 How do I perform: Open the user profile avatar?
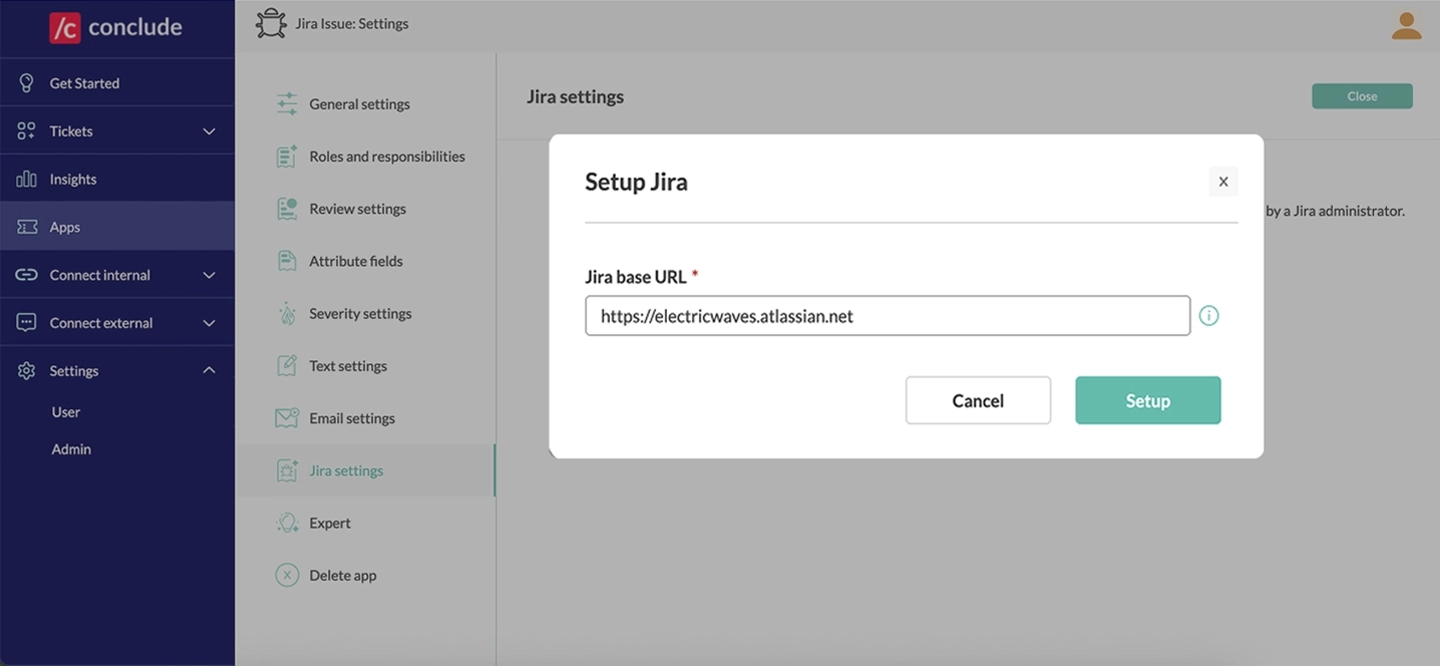point(1406,25)
